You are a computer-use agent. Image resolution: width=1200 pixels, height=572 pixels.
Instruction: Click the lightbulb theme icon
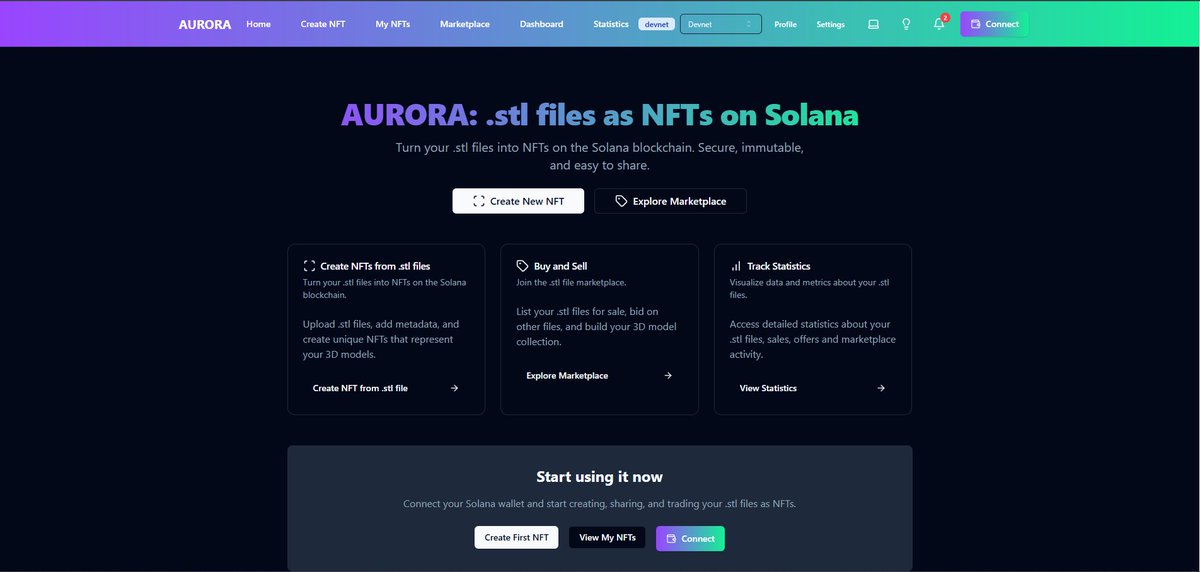(906, 24)
